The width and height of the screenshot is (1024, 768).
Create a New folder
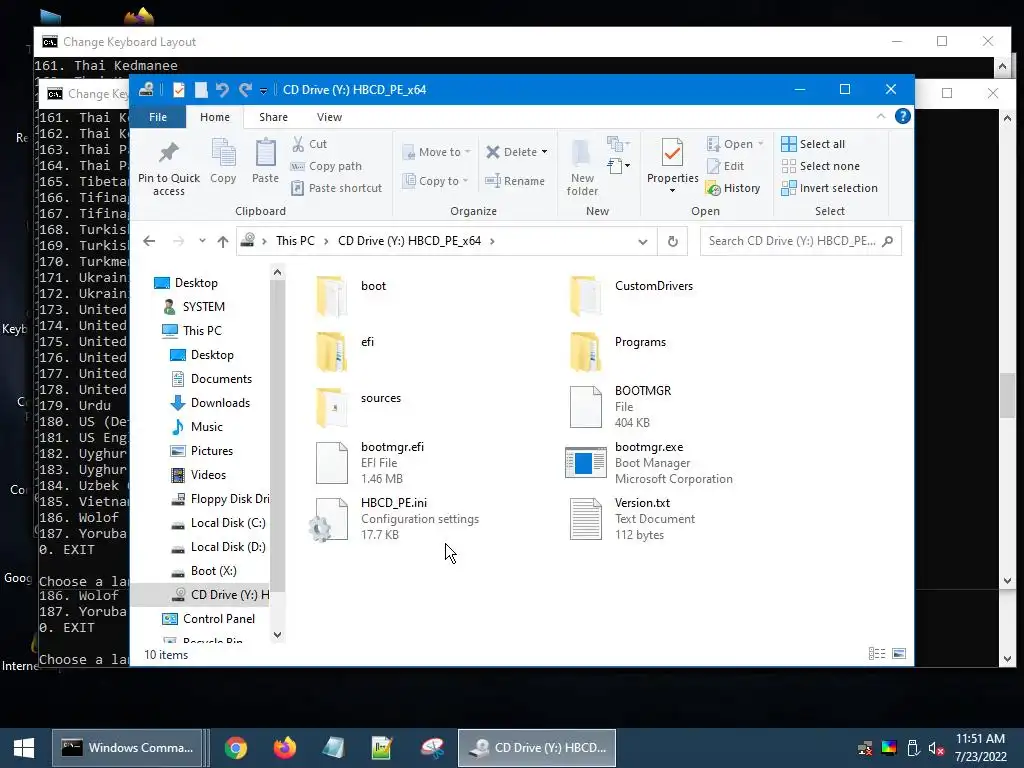click(582, 167)
